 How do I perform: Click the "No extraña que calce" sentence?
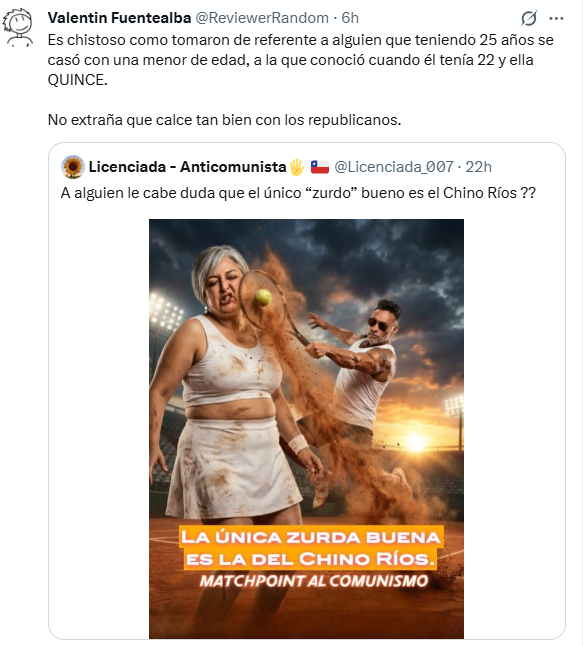pyautogui.click(x=225, y=120)
